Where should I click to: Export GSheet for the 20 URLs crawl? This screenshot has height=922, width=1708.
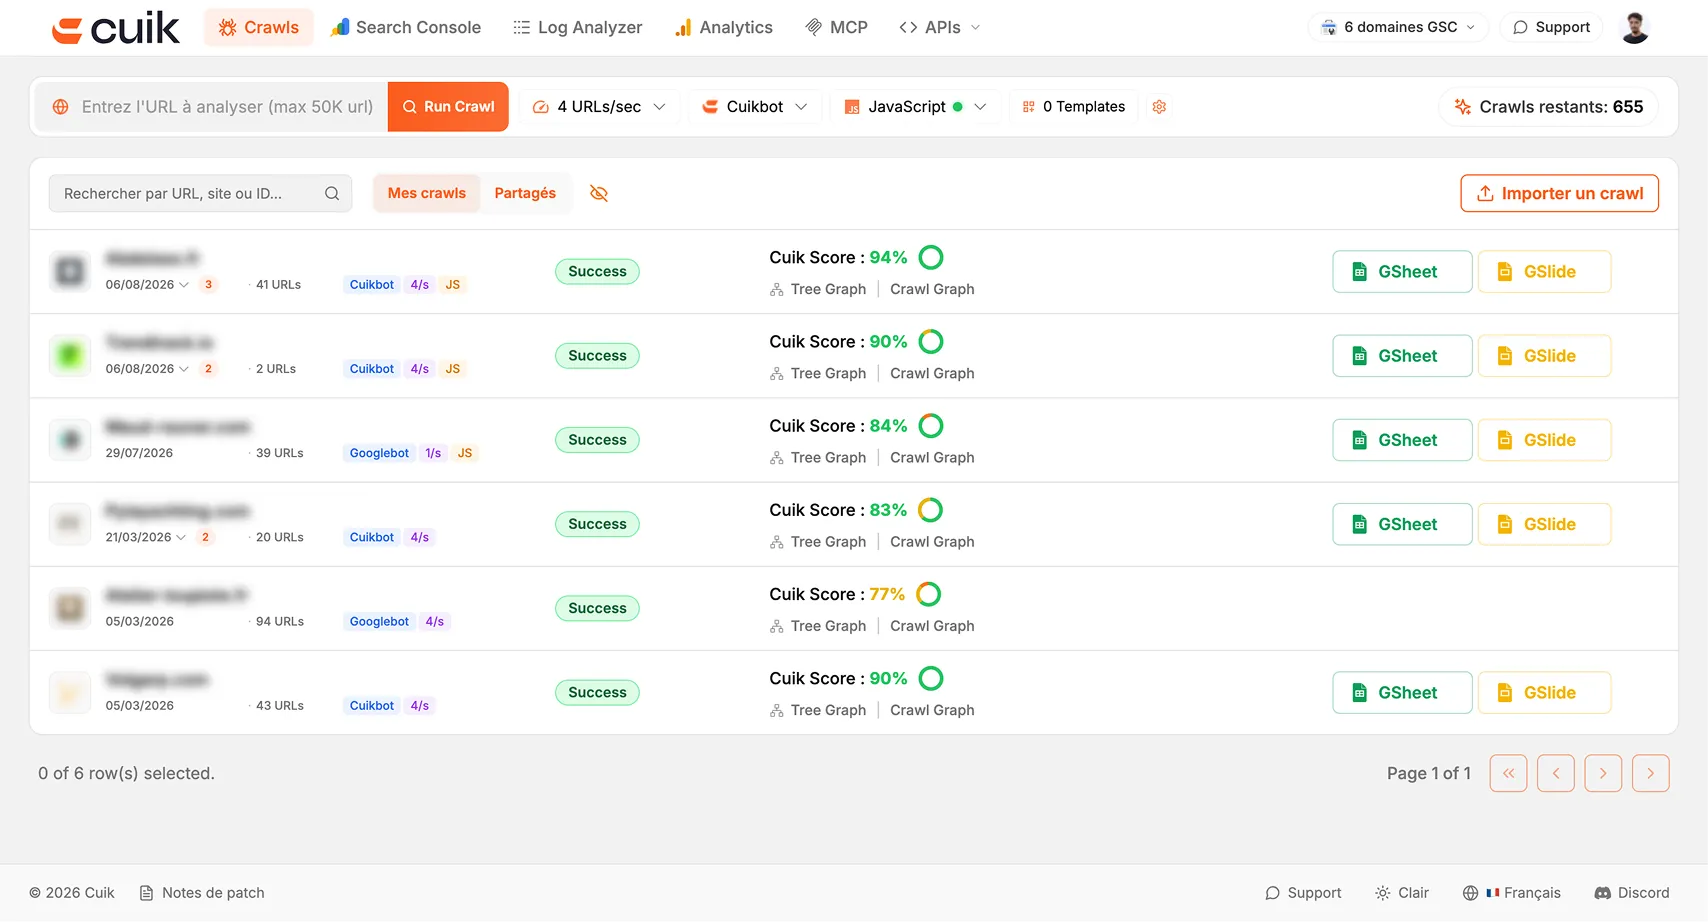click(x=1402, y=524)
